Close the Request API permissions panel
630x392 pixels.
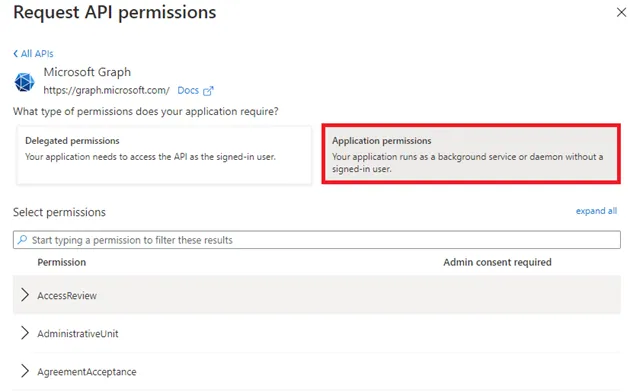[621, 12]
